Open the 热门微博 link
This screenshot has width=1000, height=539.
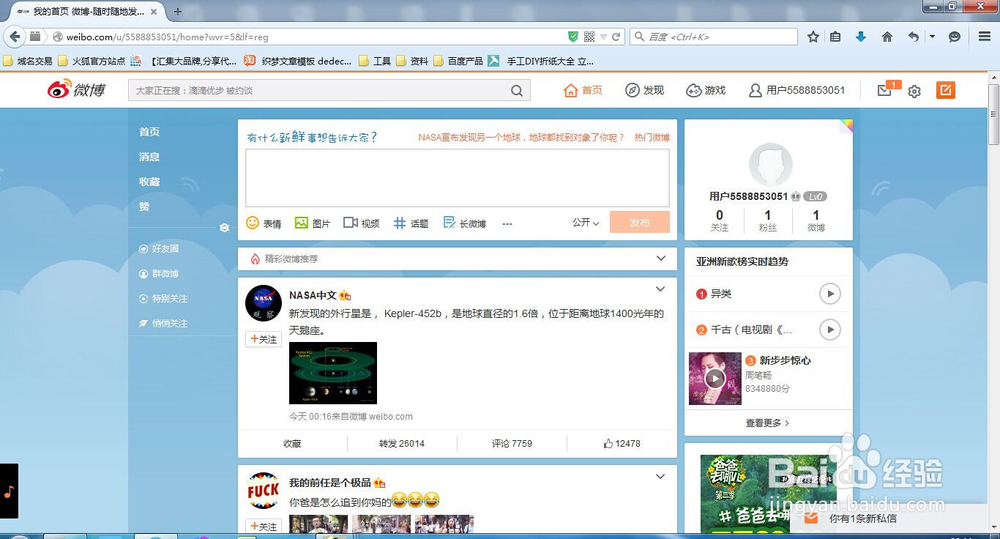point(652,137)
